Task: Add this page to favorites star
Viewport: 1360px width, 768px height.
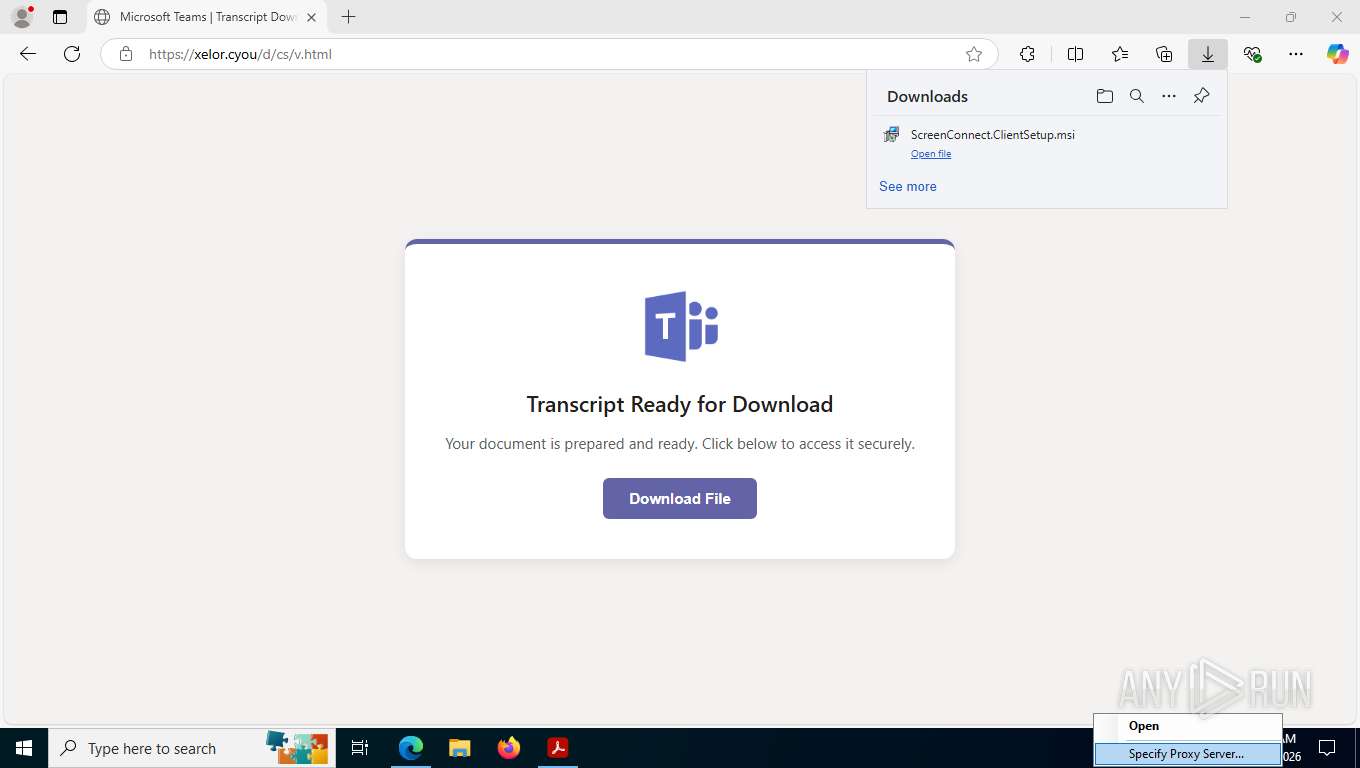Action: 974,54
